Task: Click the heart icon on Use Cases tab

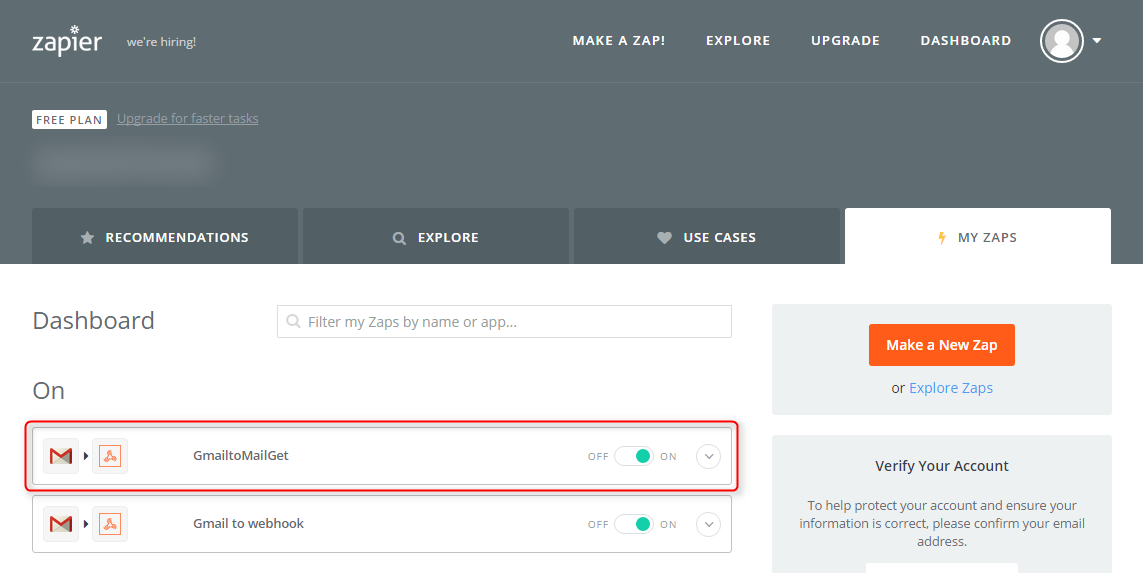Action: click(x=664, y=238)
